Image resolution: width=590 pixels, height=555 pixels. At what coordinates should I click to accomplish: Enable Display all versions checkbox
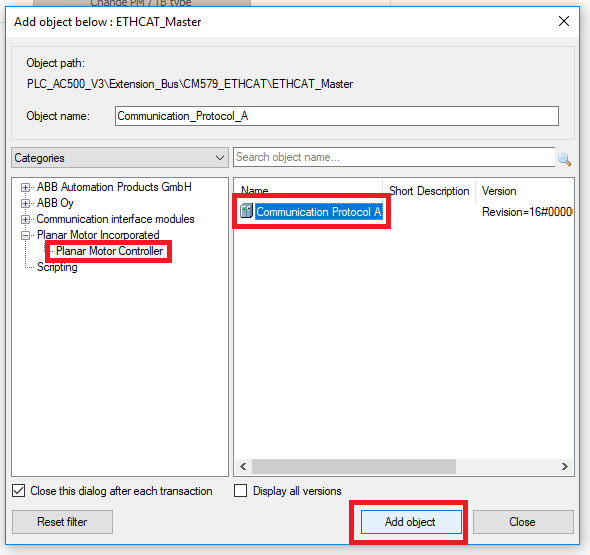240,491
